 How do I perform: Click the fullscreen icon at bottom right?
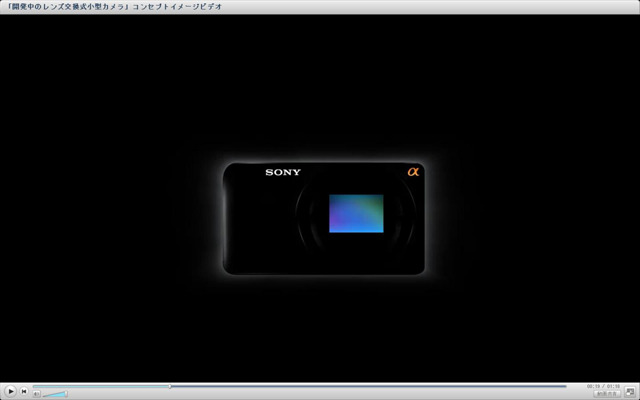point(630,391)
